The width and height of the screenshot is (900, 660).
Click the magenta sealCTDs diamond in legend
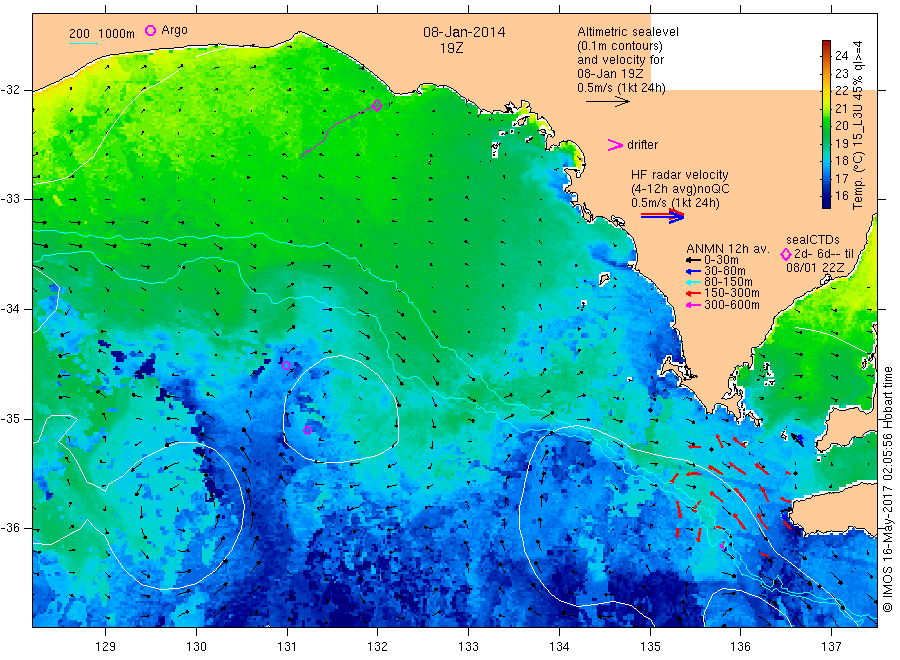[x=786, y=254]
